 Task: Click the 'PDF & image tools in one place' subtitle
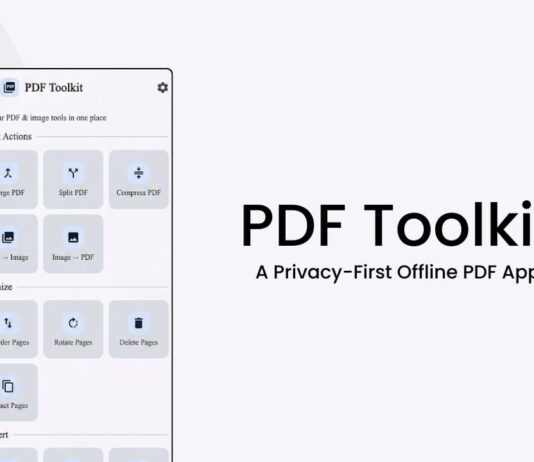coord(53,118)
